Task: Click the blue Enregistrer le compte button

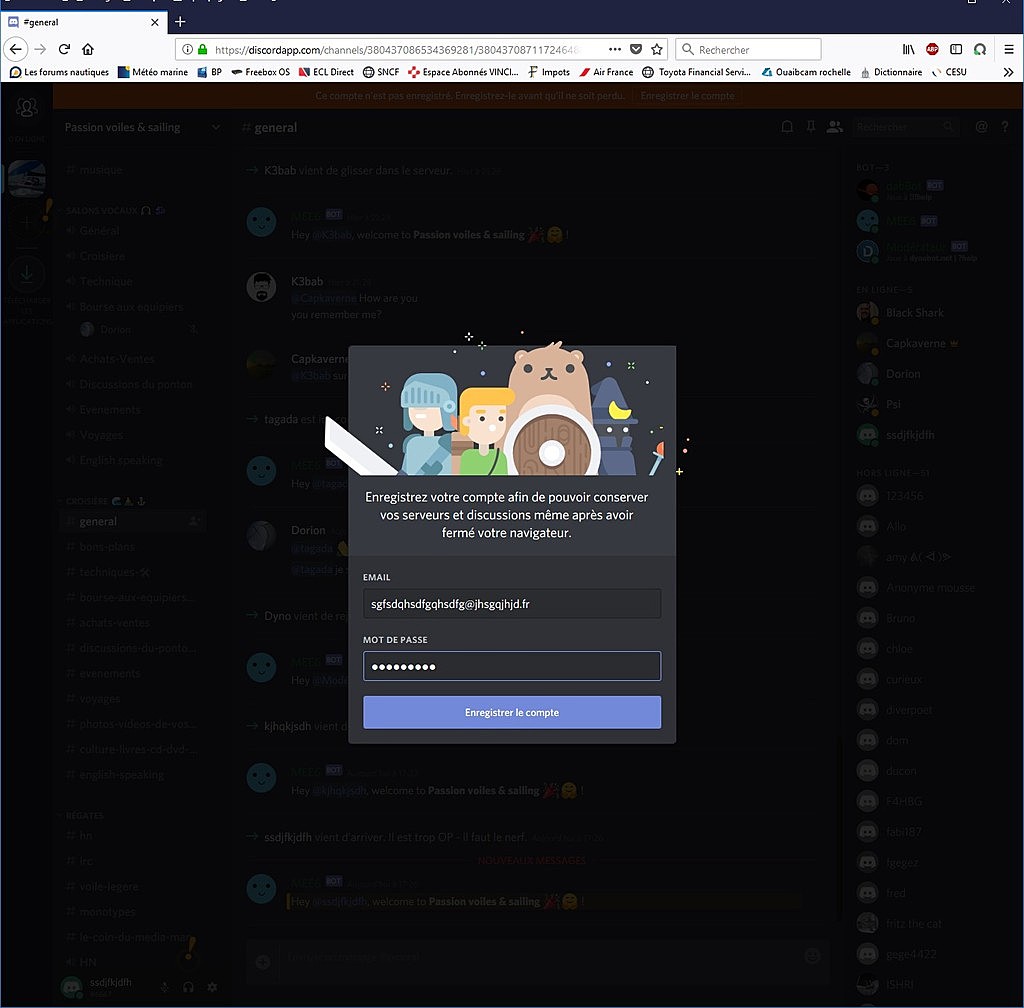Action: [x=512, y=712]
